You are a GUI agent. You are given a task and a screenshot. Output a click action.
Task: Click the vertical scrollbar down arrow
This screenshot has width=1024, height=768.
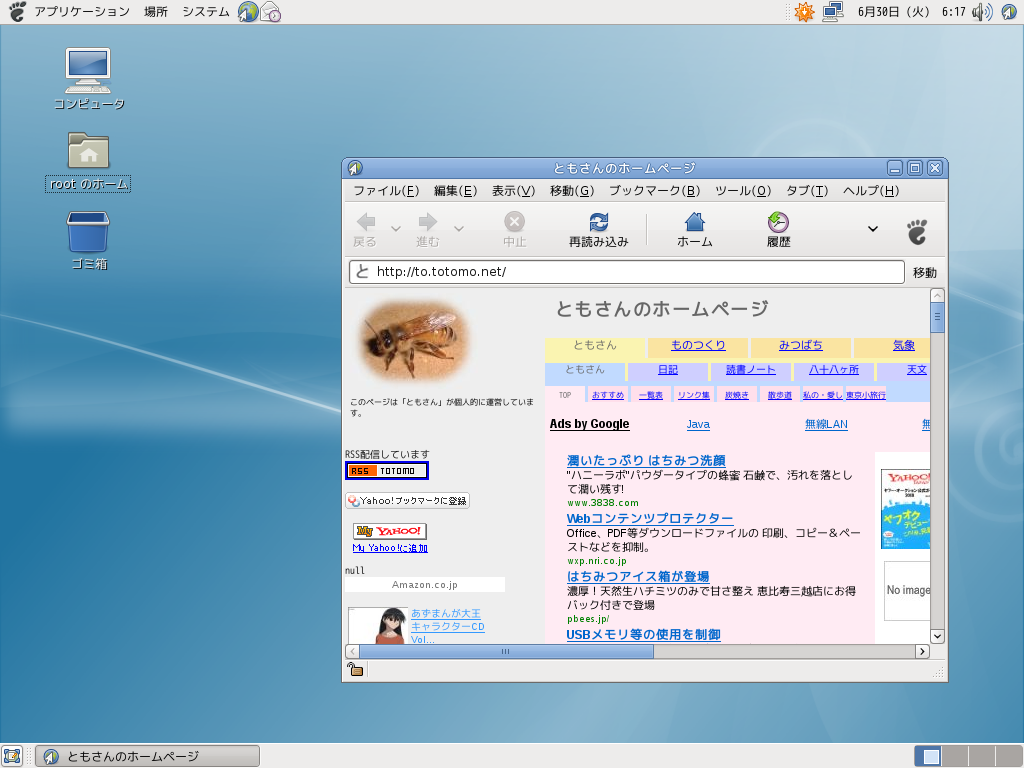[x=937, y=636]
